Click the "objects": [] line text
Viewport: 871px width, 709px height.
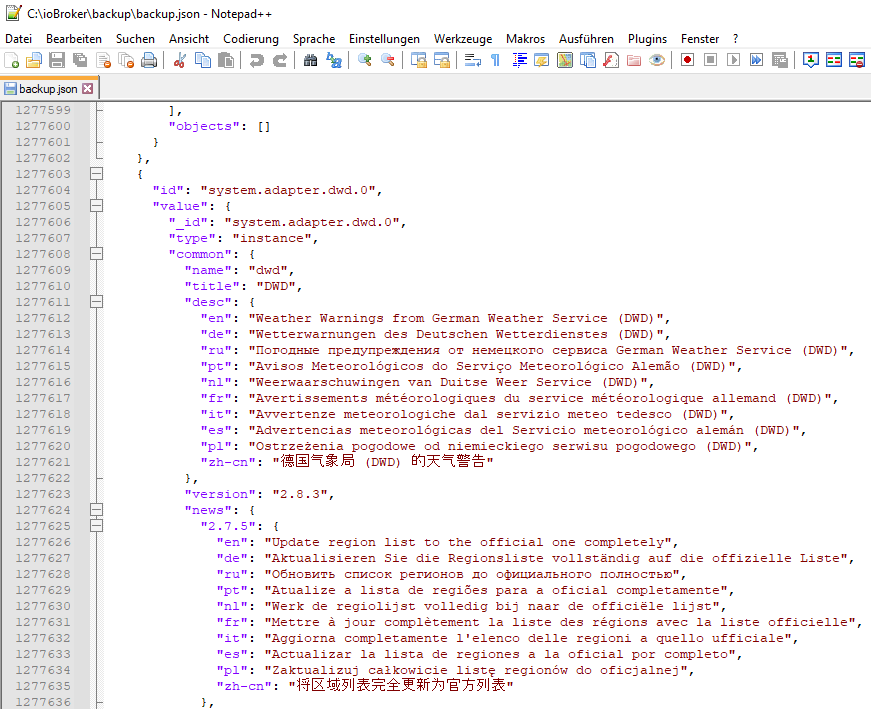pos(219,127)
